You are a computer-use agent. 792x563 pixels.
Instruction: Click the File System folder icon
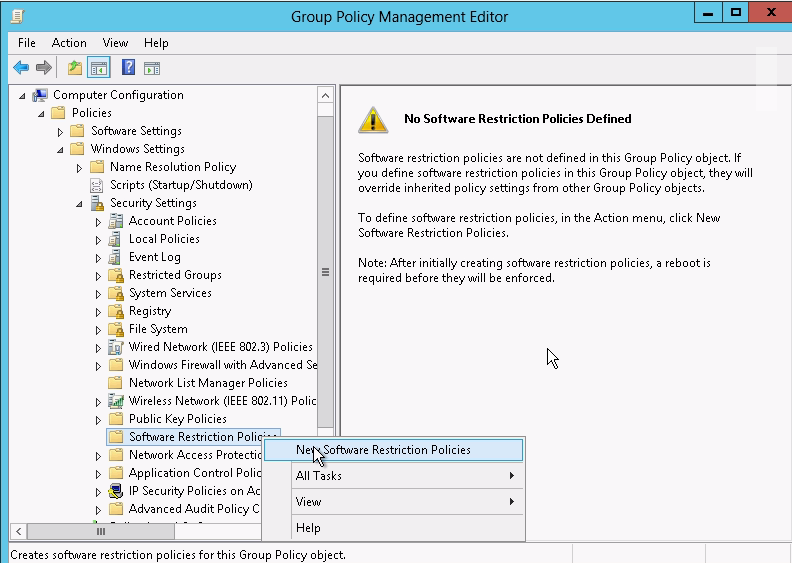point(116,329)
